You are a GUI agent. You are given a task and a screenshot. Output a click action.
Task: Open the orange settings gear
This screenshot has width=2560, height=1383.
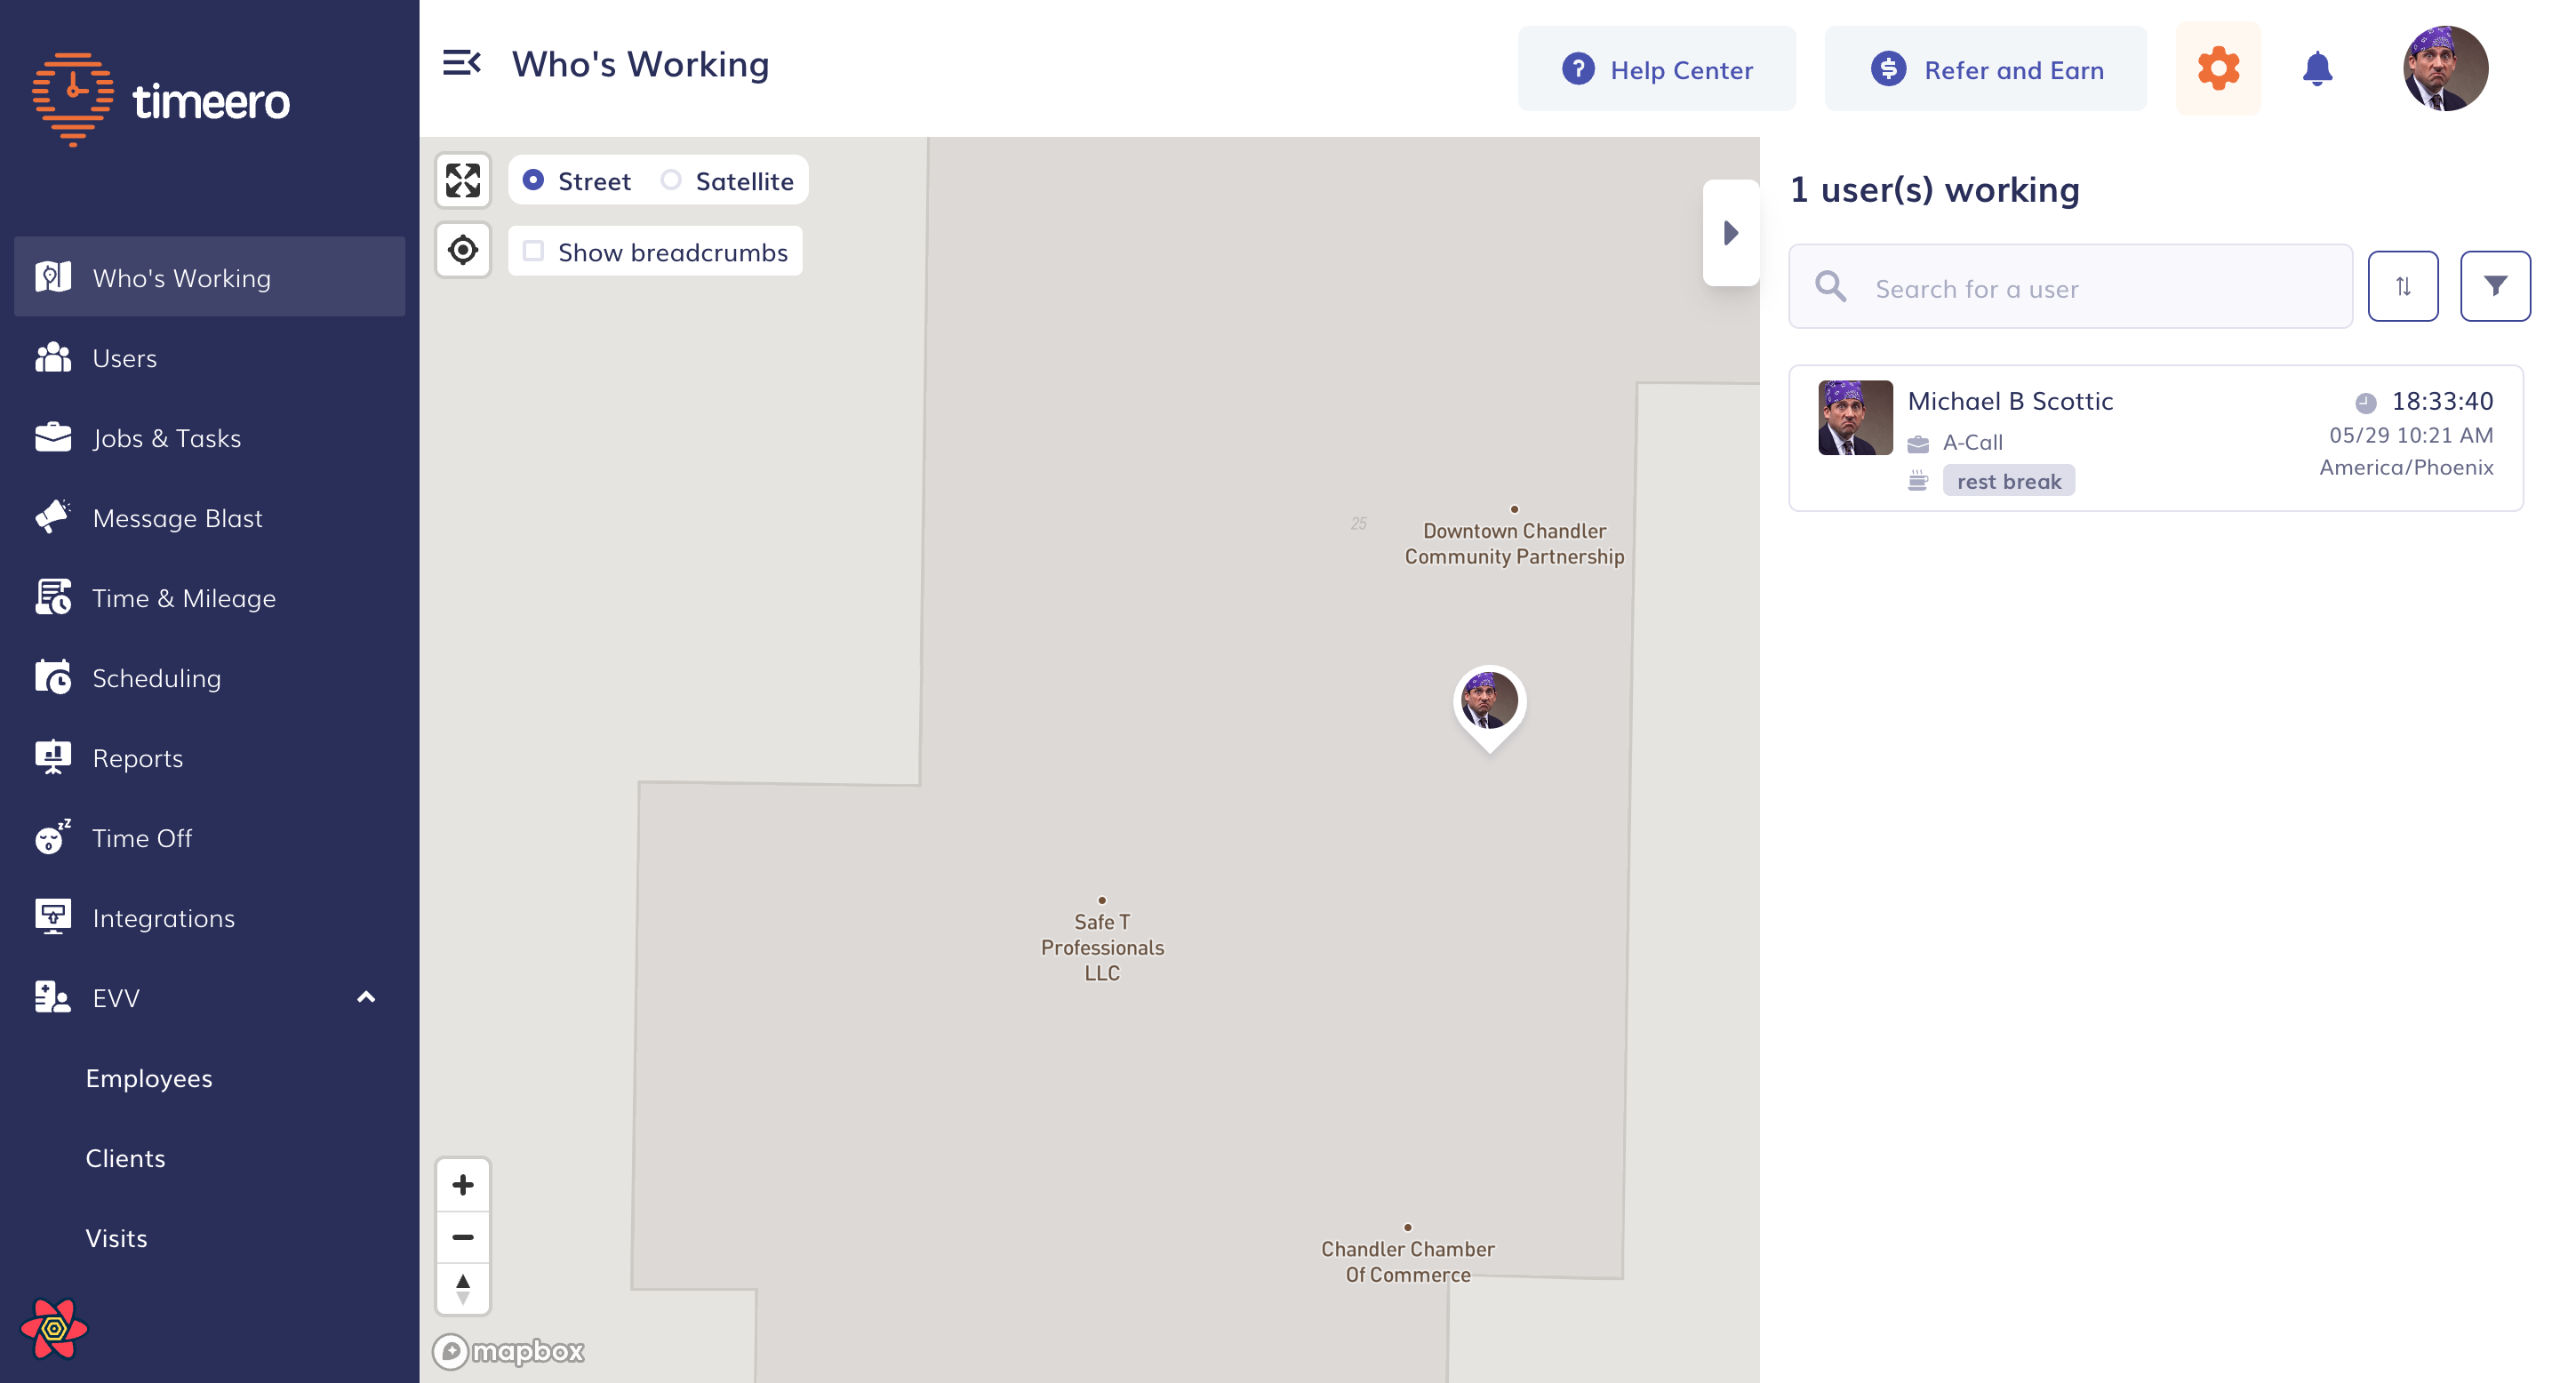(2217, 69)
